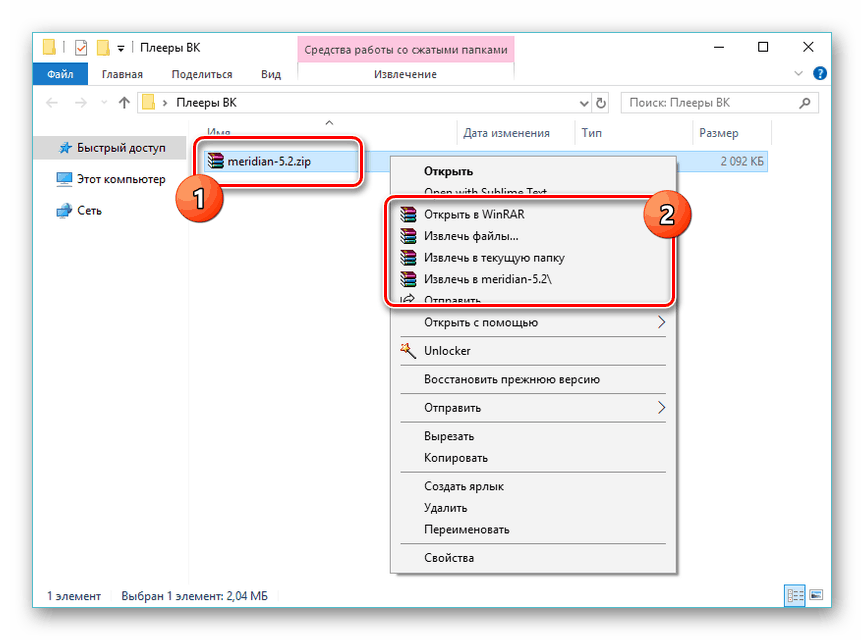Open Свойства from context menu

click(449, 558)
